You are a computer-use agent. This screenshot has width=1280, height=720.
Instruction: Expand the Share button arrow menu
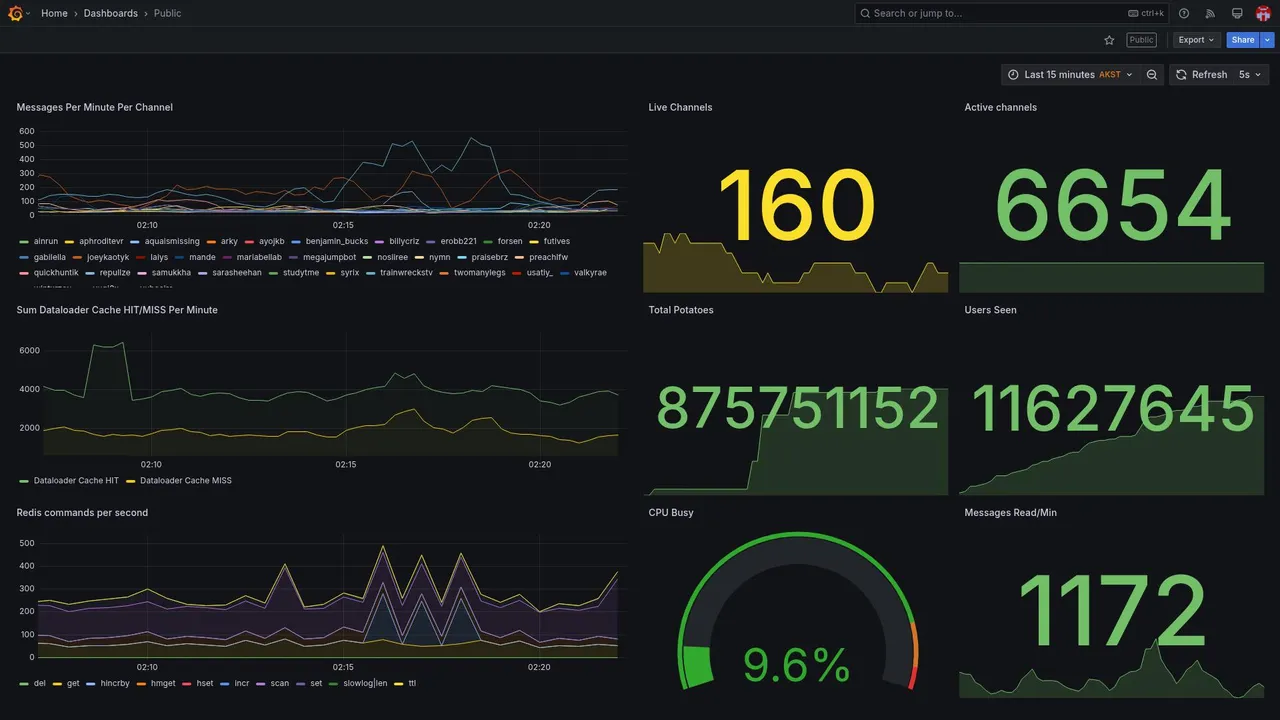coord(1268,40)
